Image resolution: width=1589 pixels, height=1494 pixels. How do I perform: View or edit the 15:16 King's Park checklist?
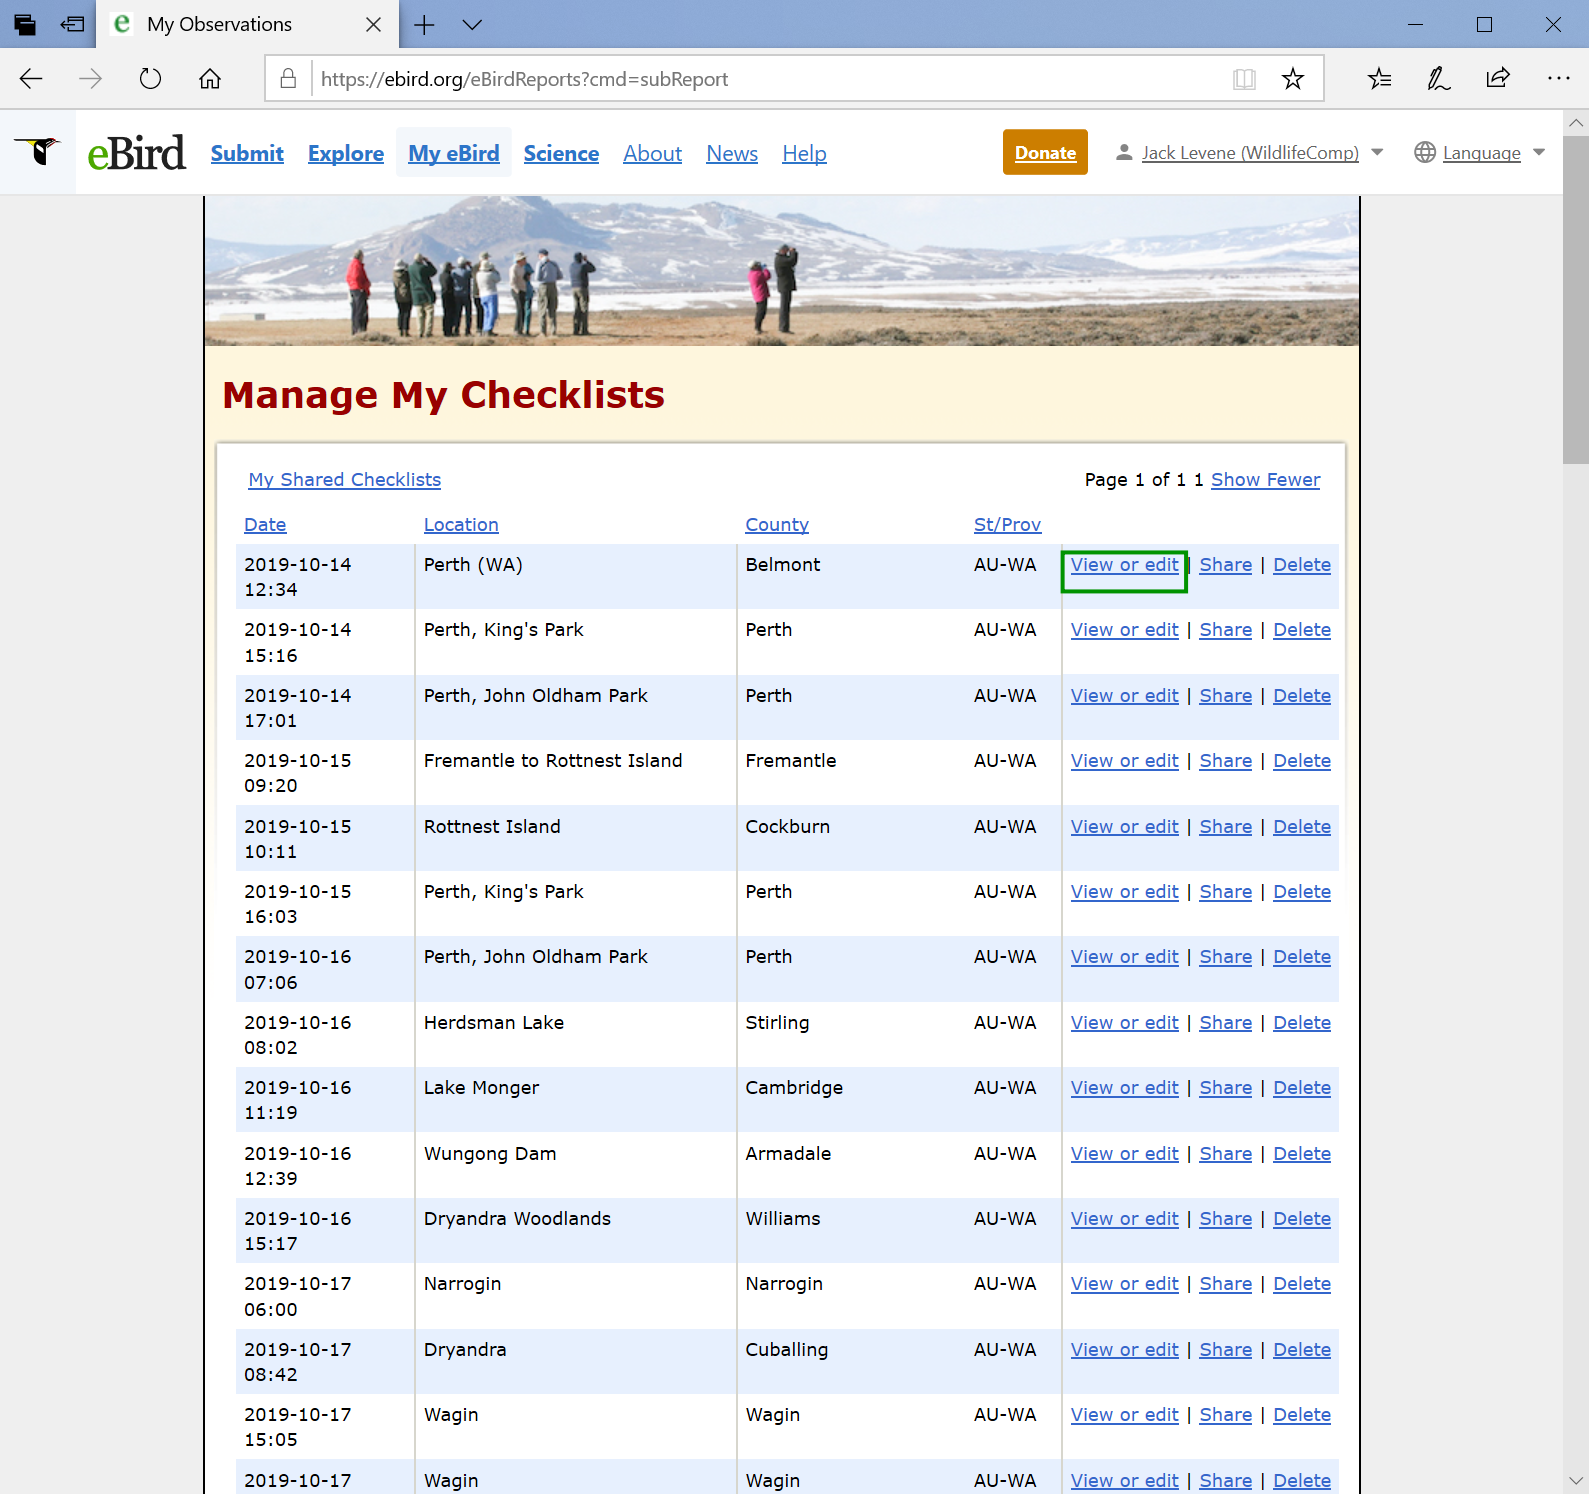point(1124,629)
